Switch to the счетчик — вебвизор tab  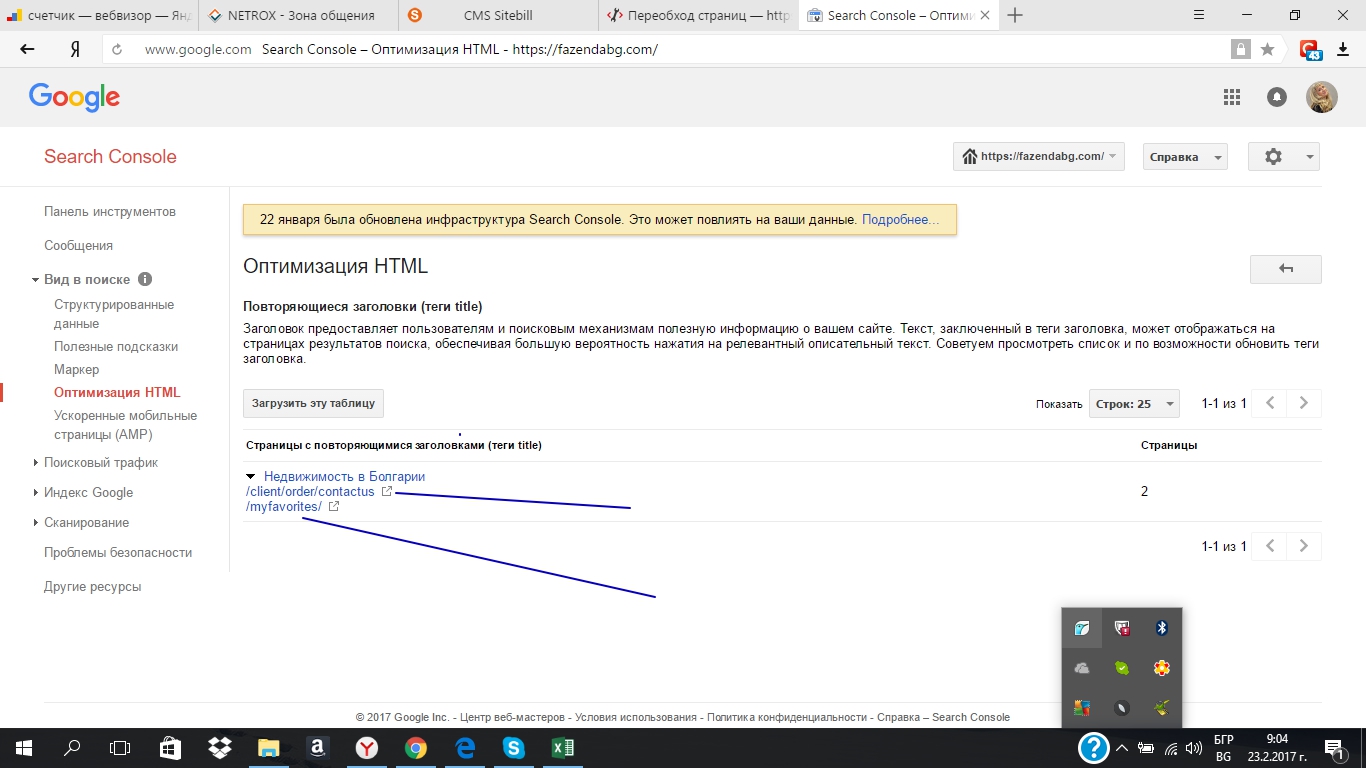tap(99, 15)
